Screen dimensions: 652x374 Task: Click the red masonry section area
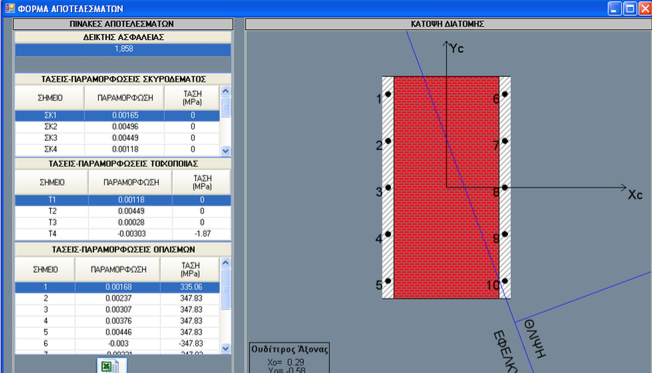pyautogui.click(x=447, y=187)
